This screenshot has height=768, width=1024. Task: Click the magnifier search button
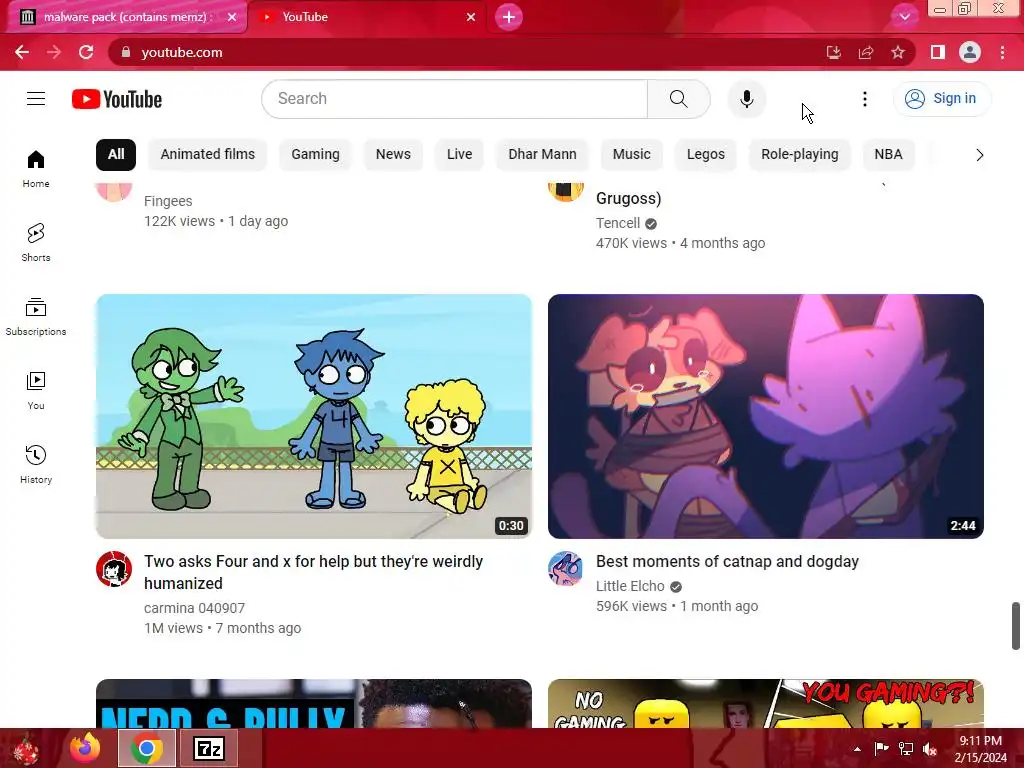point(679,99)
